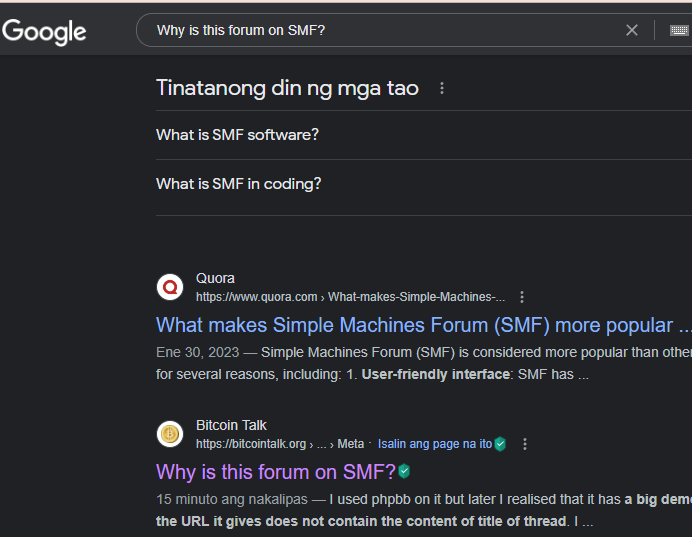Open options menu beside Tinatanong din ng mga tao
Image resolution: width=692 pixels, height=537 pixels.
click(x=442, y=88)
